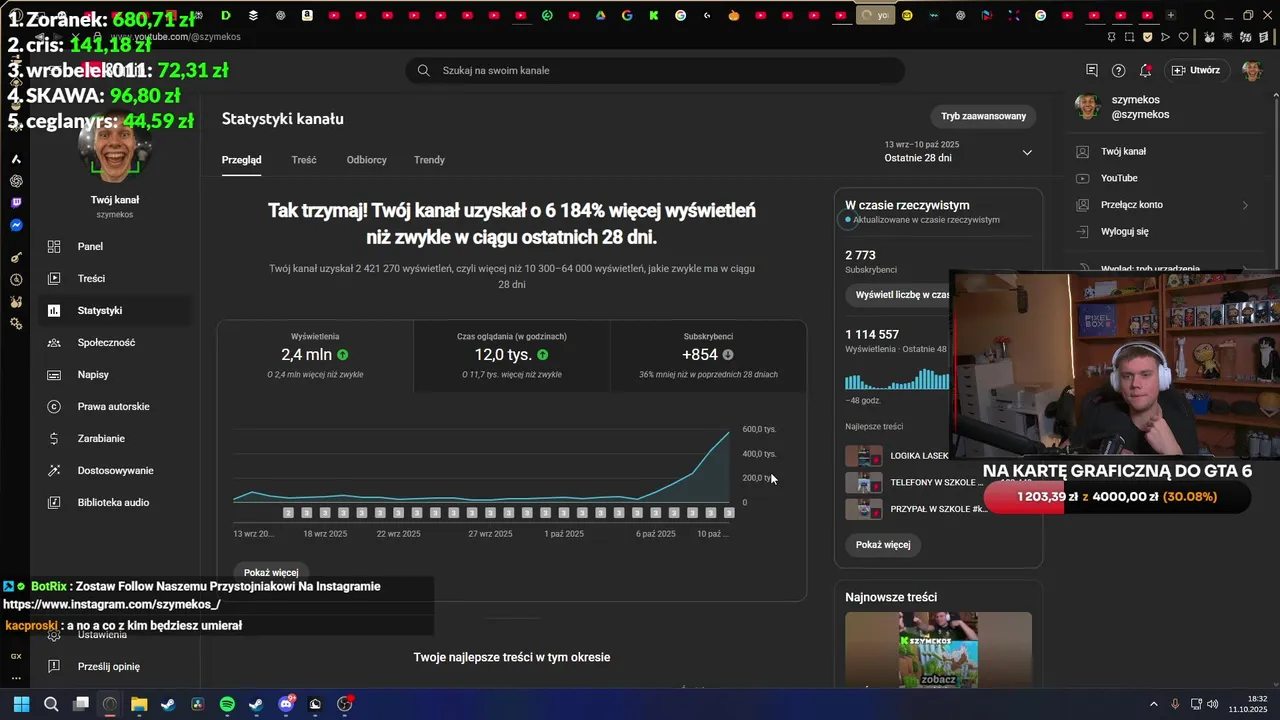Open Opera sidebar settings gear
This screenshot has height=720, width=1280.
[16, 323]
